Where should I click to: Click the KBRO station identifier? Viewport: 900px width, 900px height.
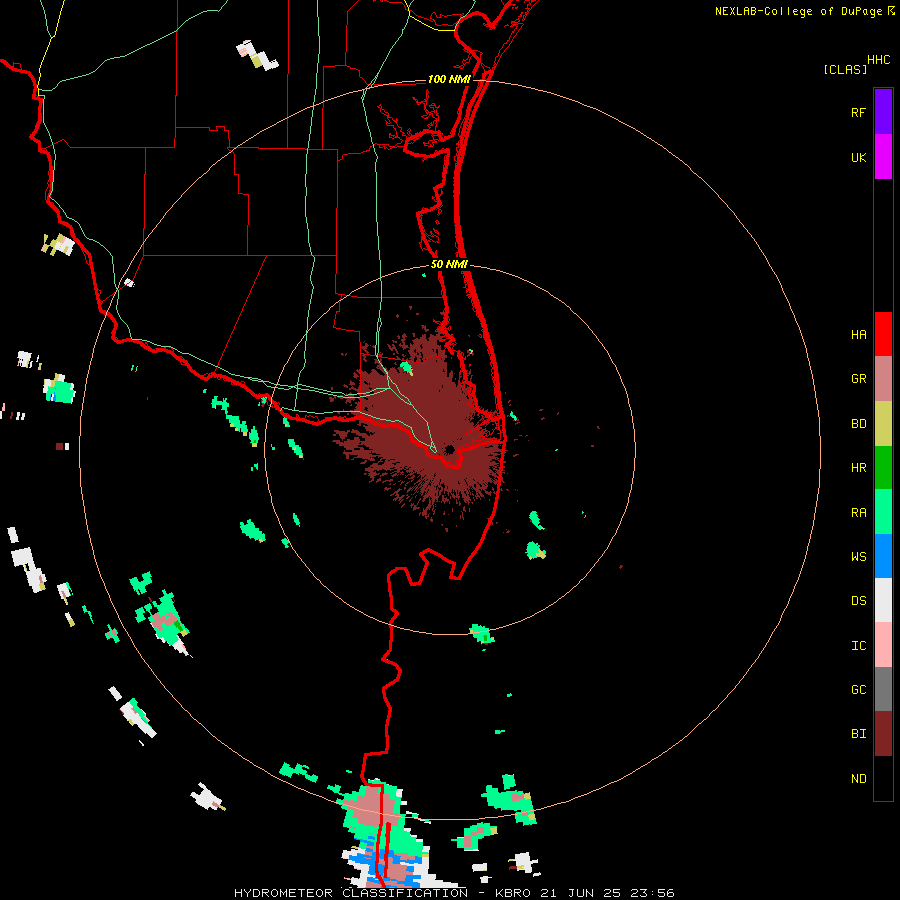click(x=513, y=893)
